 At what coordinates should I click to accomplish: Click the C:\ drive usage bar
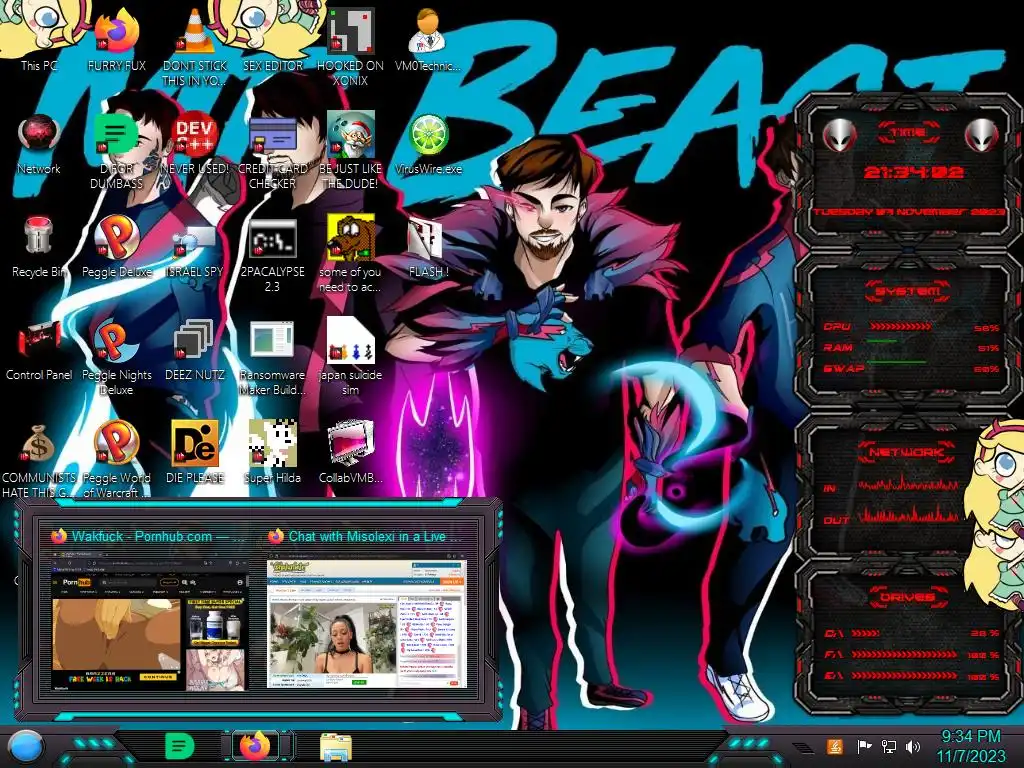click(865, 633)
